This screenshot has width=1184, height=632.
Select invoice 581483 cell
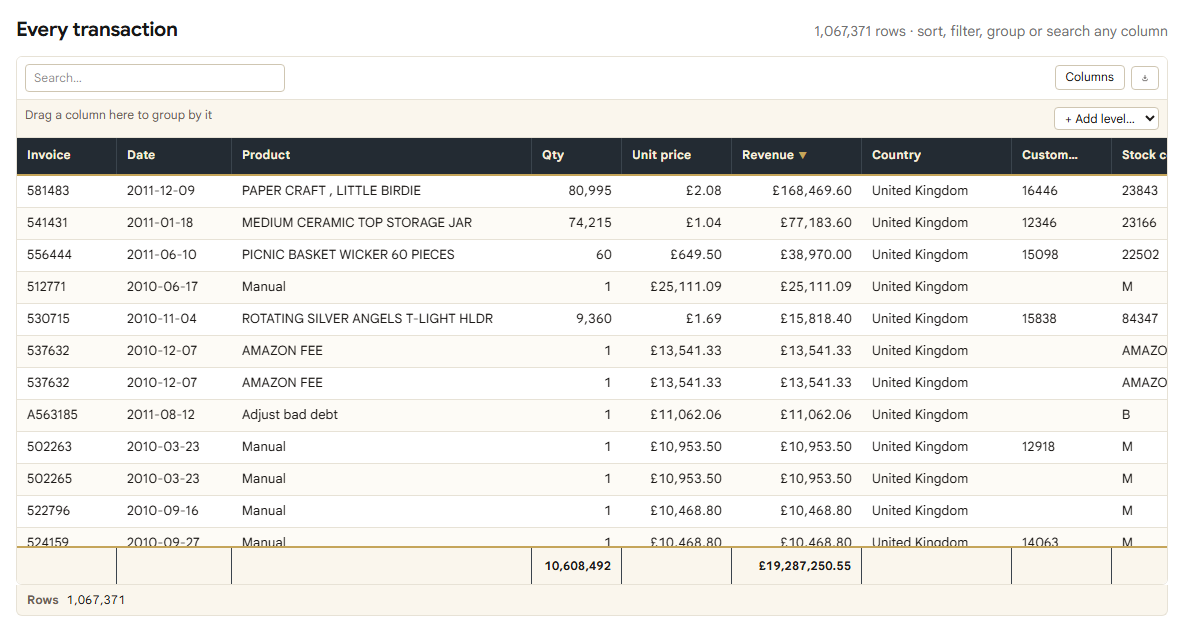tap(66, 191)
